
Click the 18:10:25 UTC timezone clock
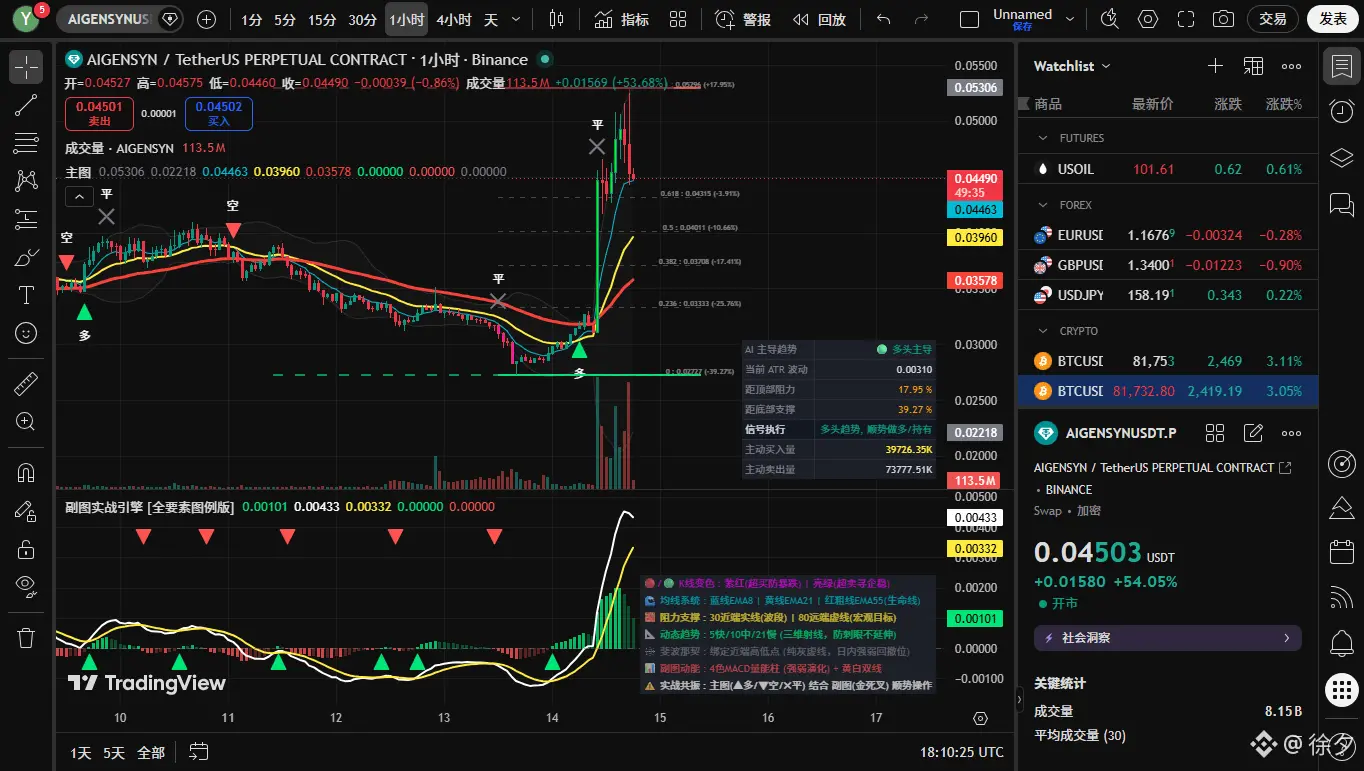pos(962,752)
